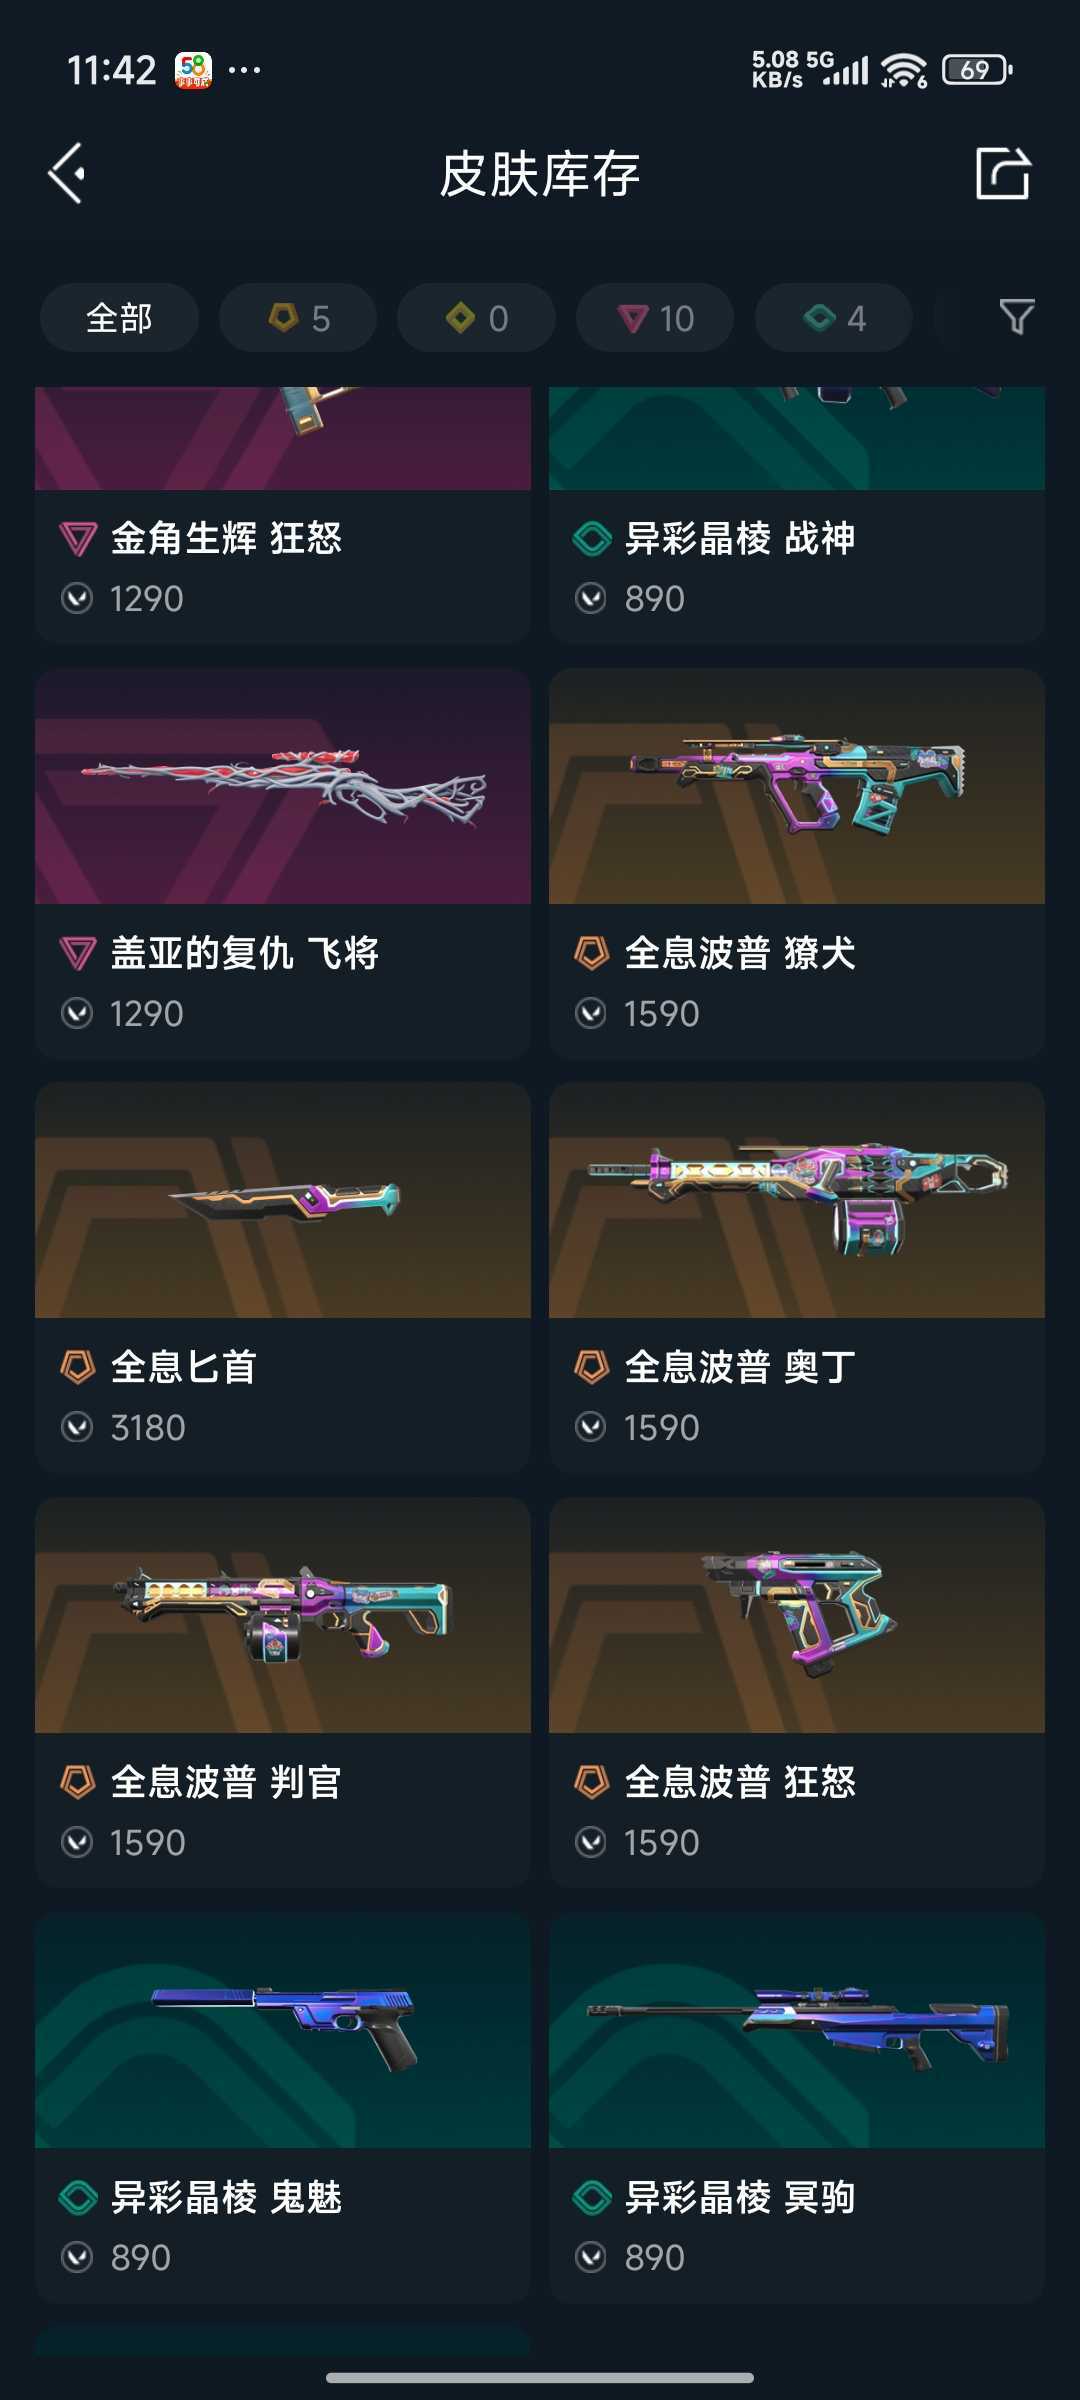1080x2400 pixels.
Task: Open the 异彩晶棱 冥驹 skin image
Action: coord(797,2030)
